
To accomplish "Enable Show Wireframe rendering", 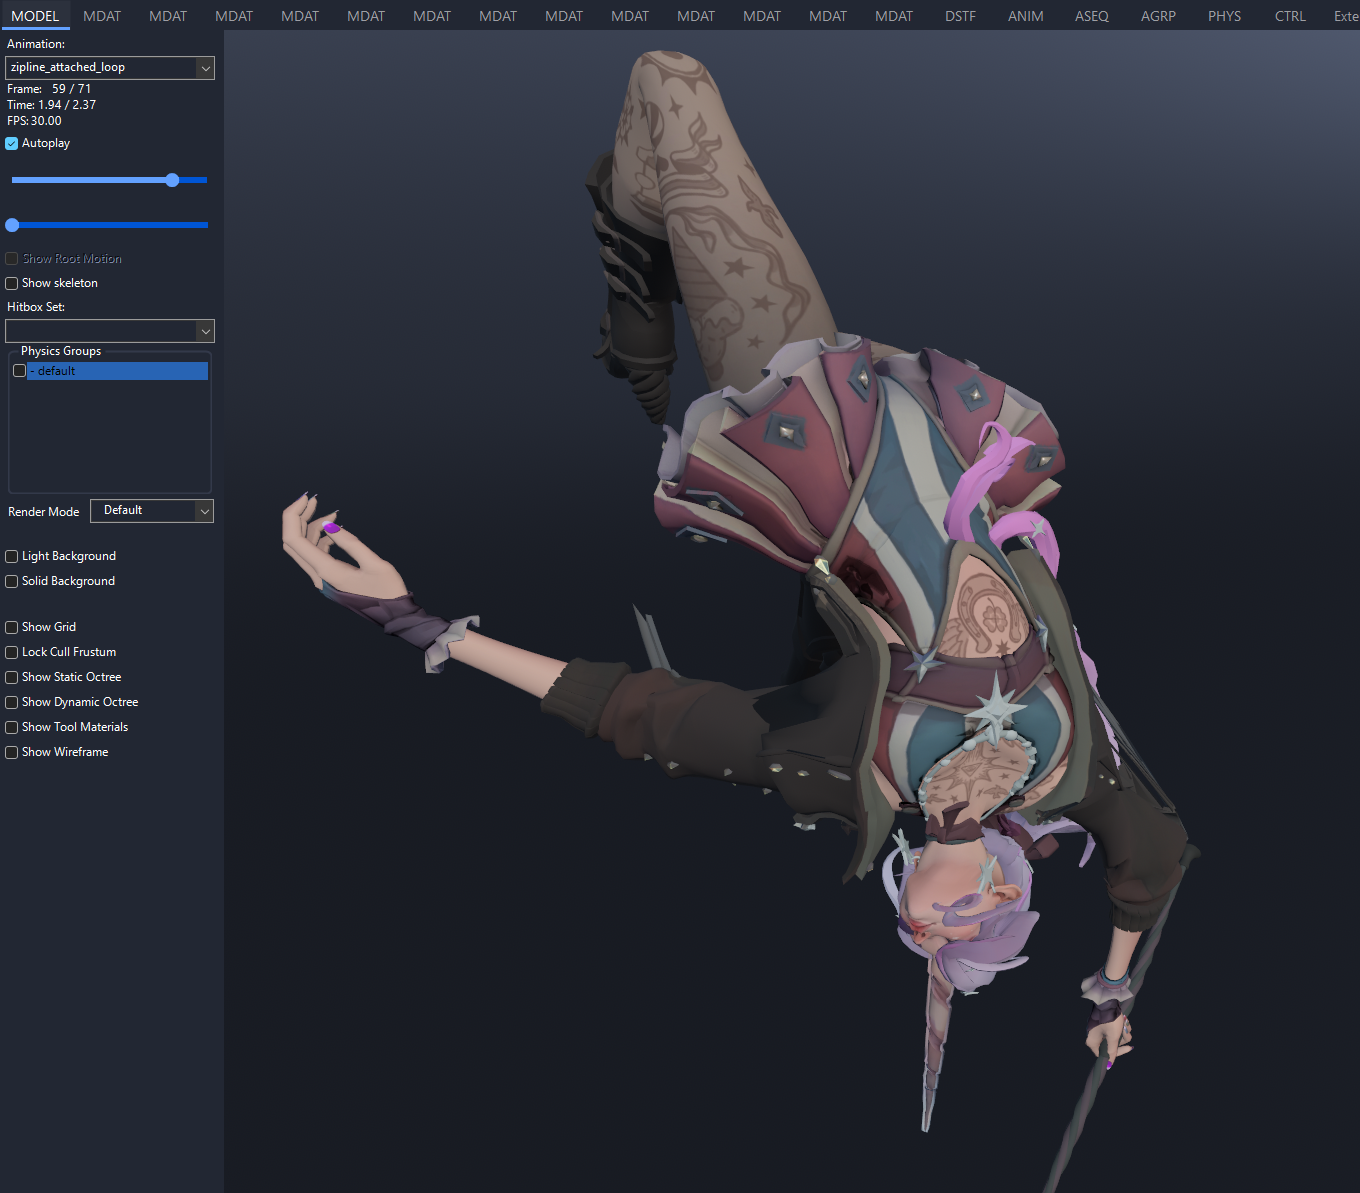I will tap(12, 753).
